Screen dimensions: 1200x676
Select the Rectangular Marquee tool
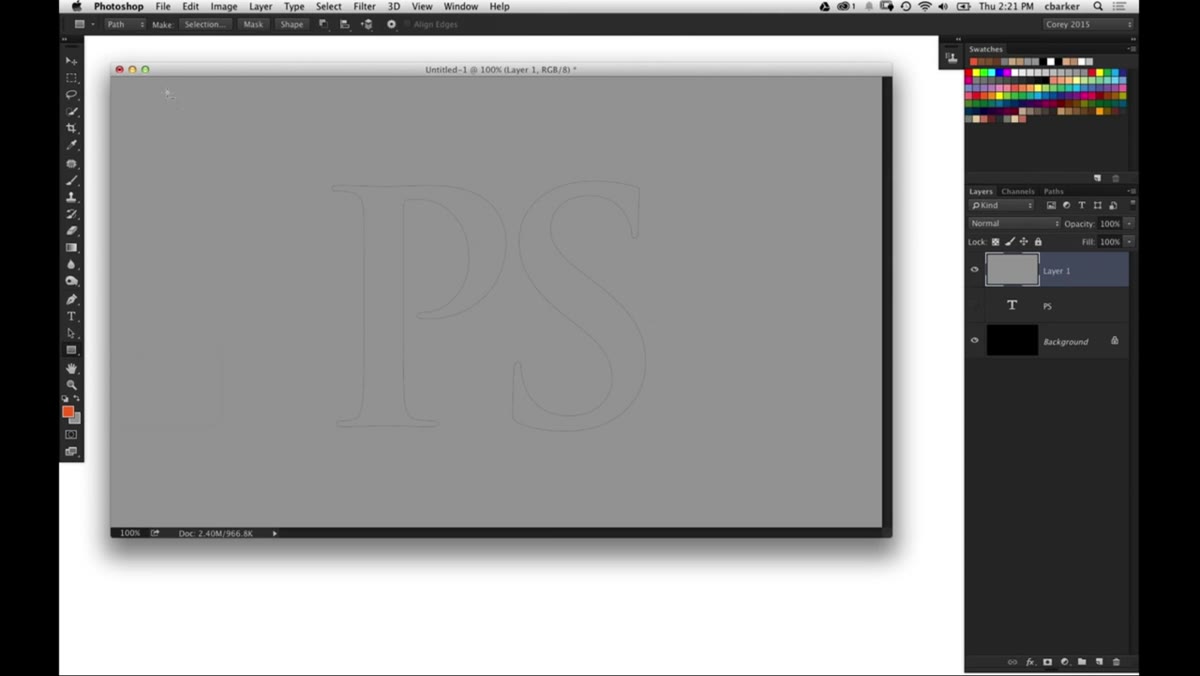[x=71, y=78]
